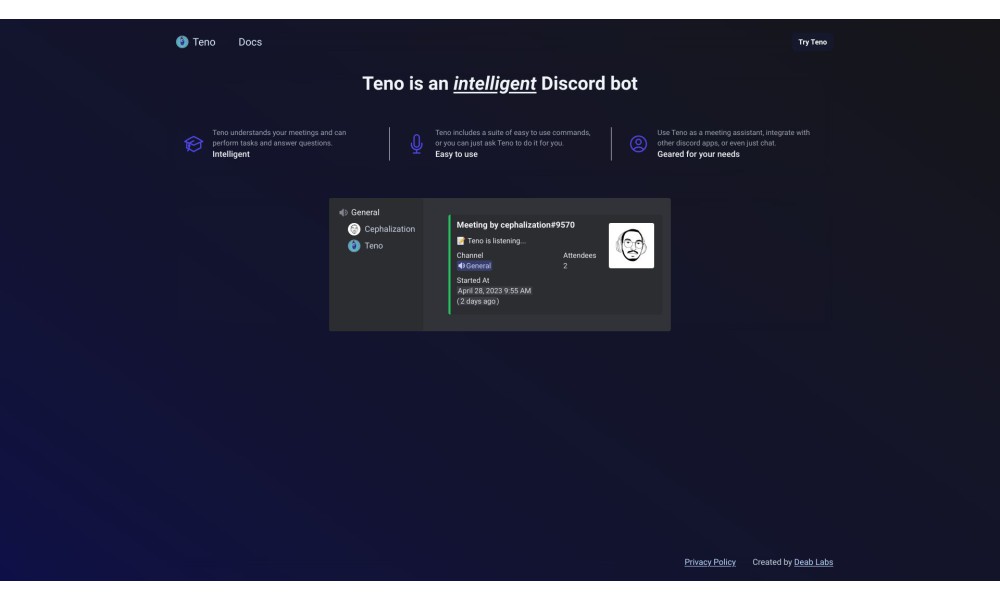Click the speaker icon beside General channel
This screenshot has height=600, width=1000.
coord(343,212)
